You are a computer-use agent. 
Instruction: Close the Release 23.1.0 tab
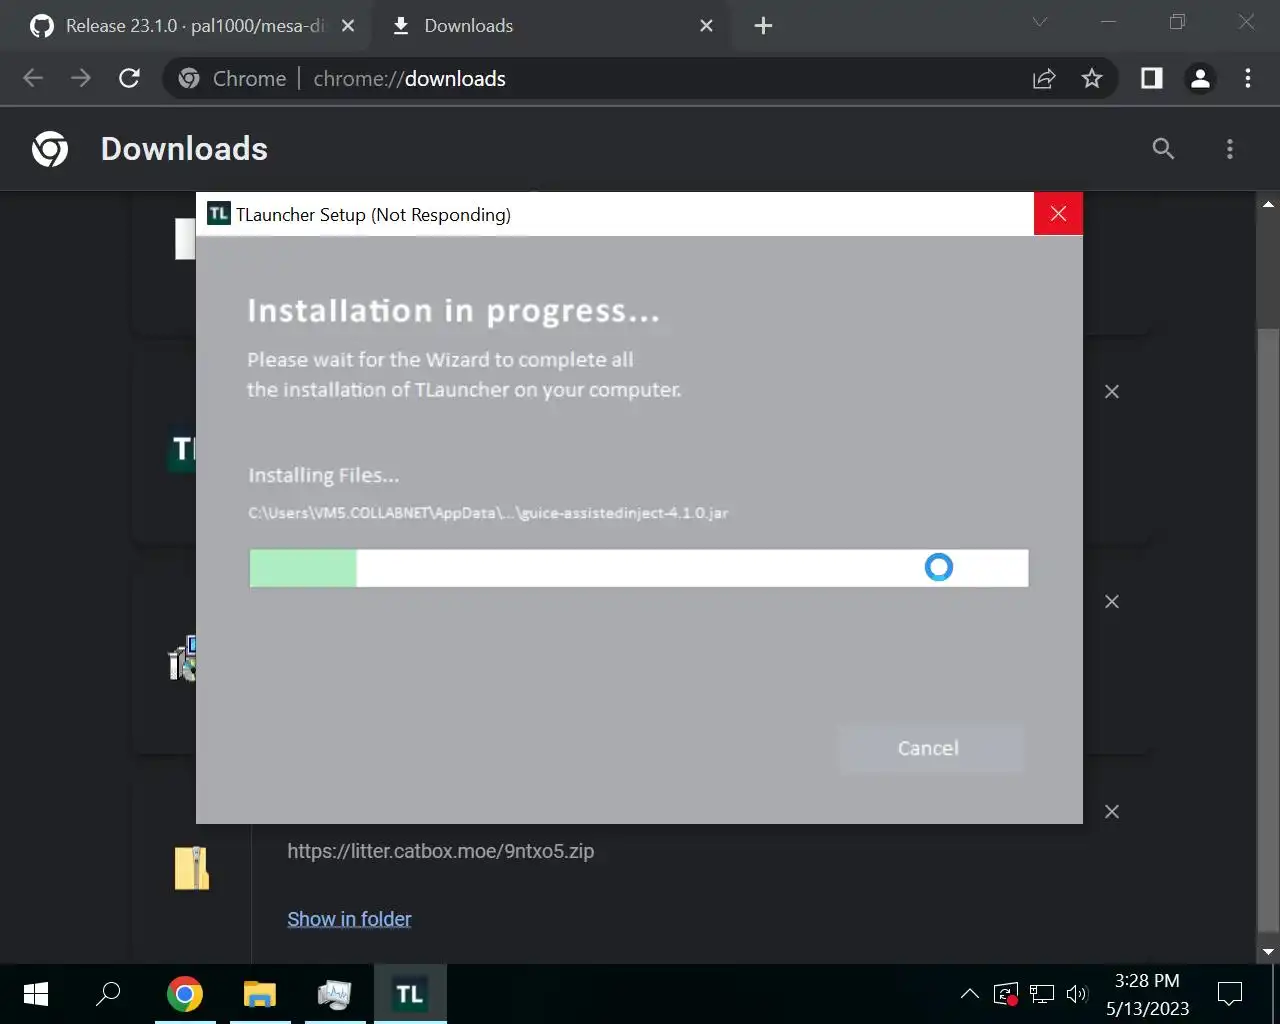point(348,26)
